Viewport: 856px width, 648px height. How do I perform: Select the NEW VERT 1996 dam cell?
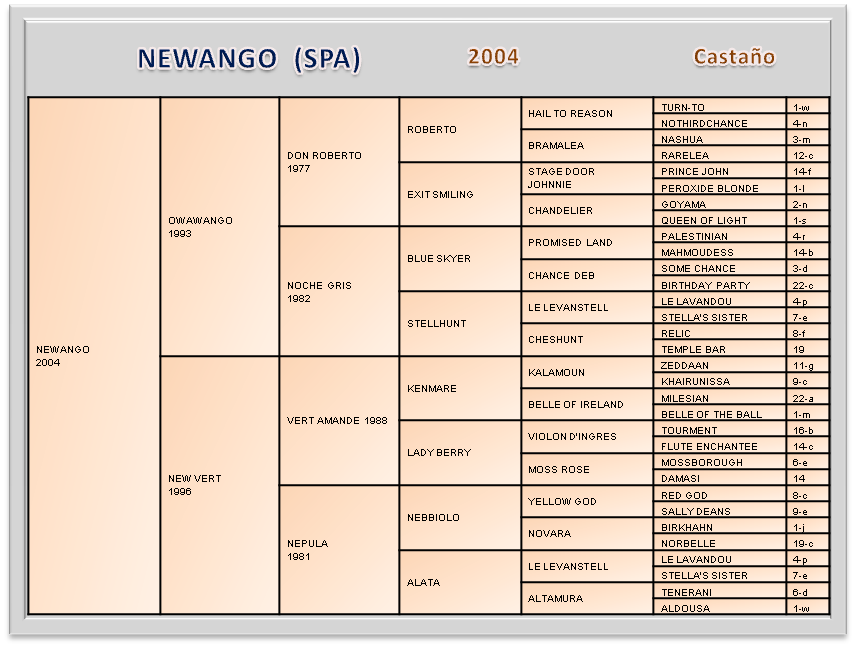tap(219, 485)
